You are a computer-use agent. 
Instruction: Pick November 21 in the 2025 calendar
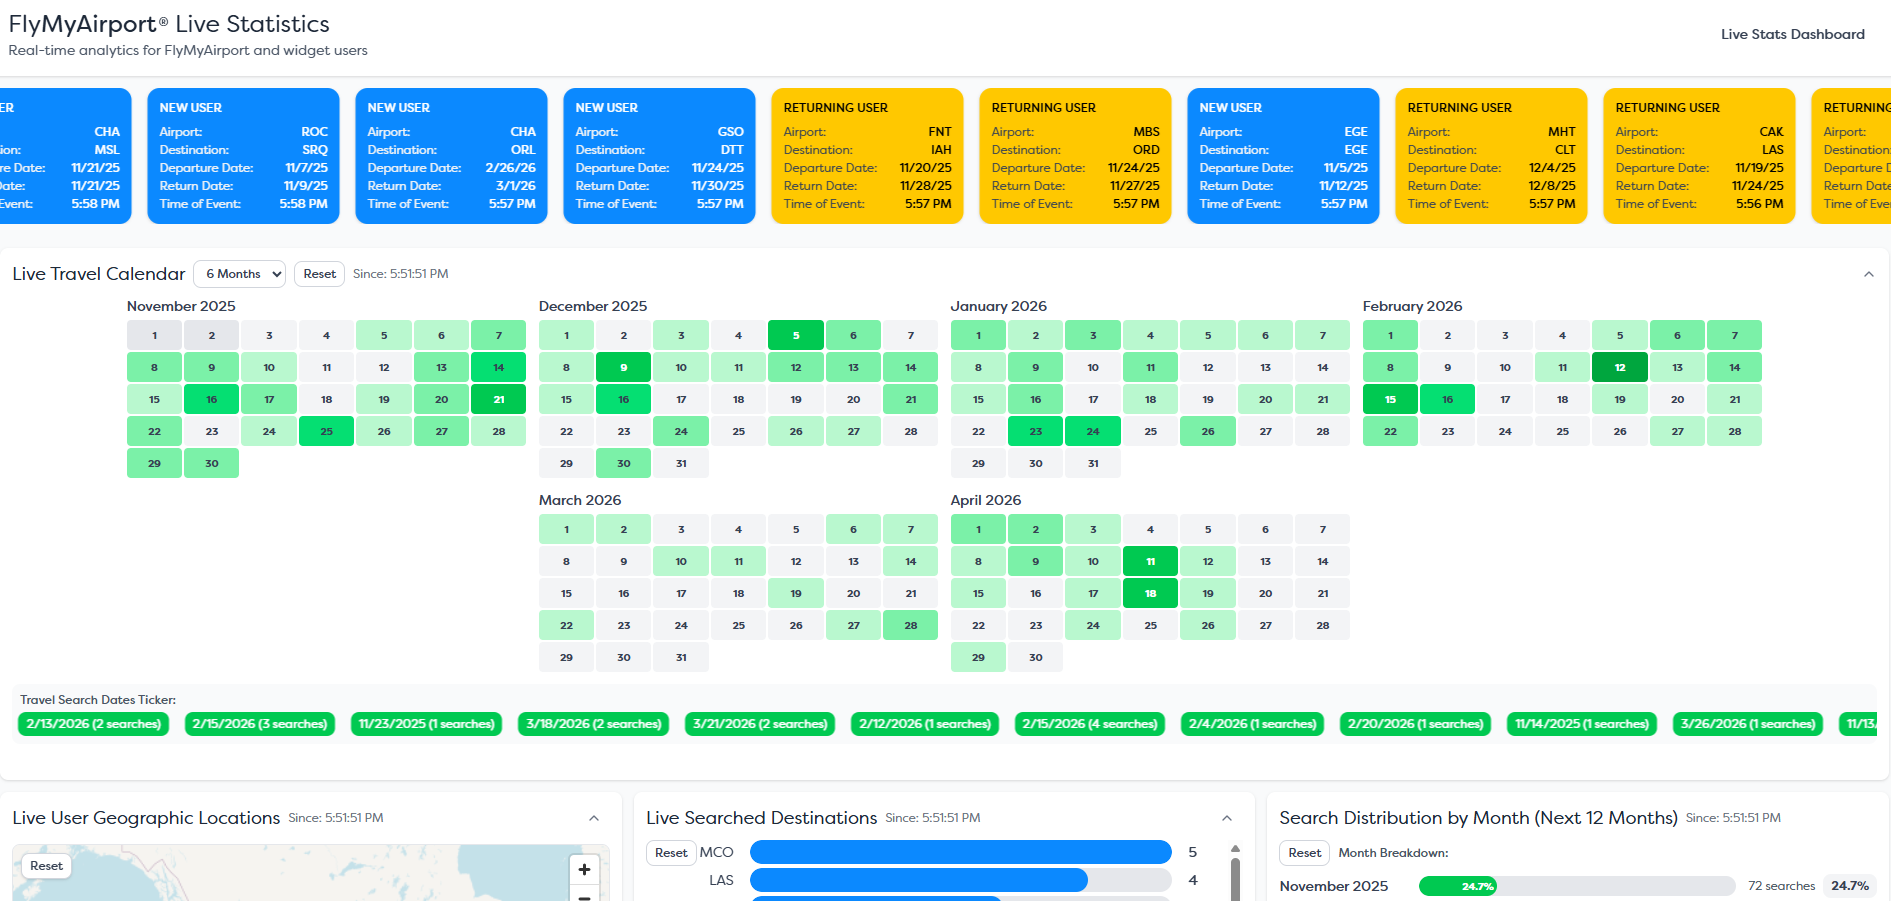click(498, 400)
